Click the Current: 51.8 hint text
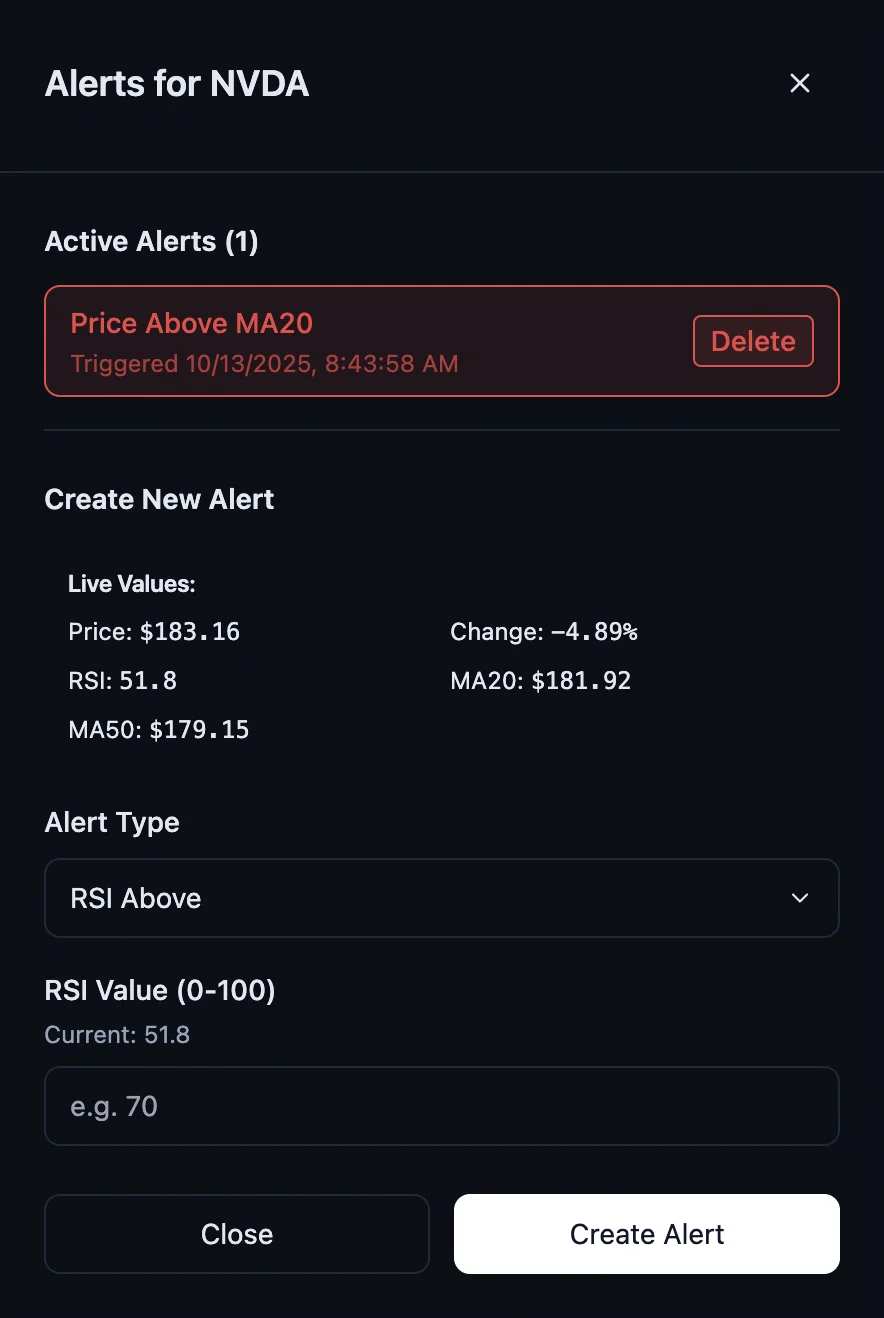The height and width of the screenshot is (1318, 884). tap(117, 1035)
